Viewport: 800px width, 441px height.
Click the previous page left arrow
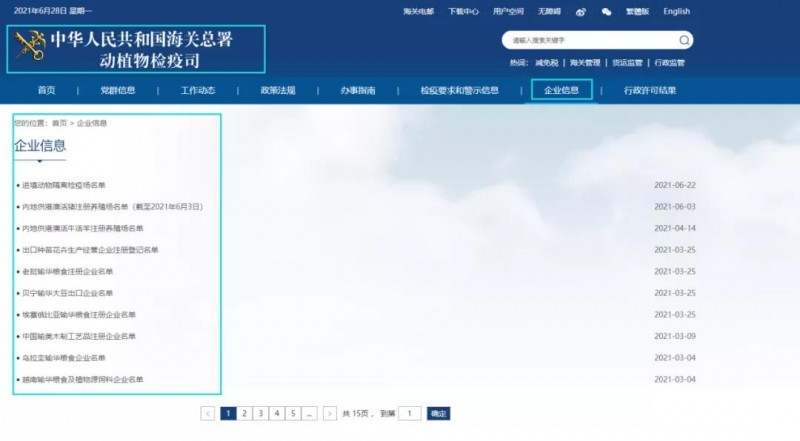(x=208, y=413)
